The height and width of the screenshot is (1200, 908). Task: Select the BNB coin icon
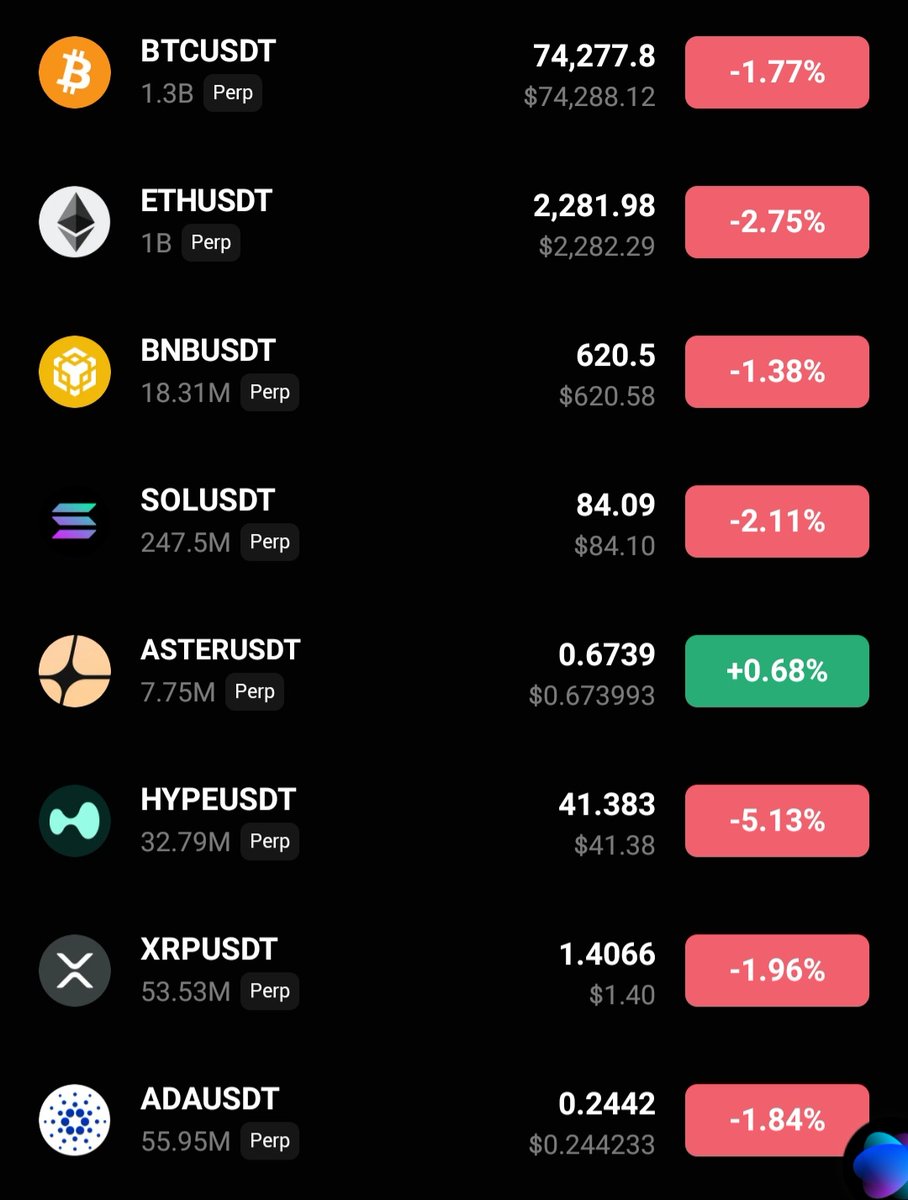coord(72,372)
